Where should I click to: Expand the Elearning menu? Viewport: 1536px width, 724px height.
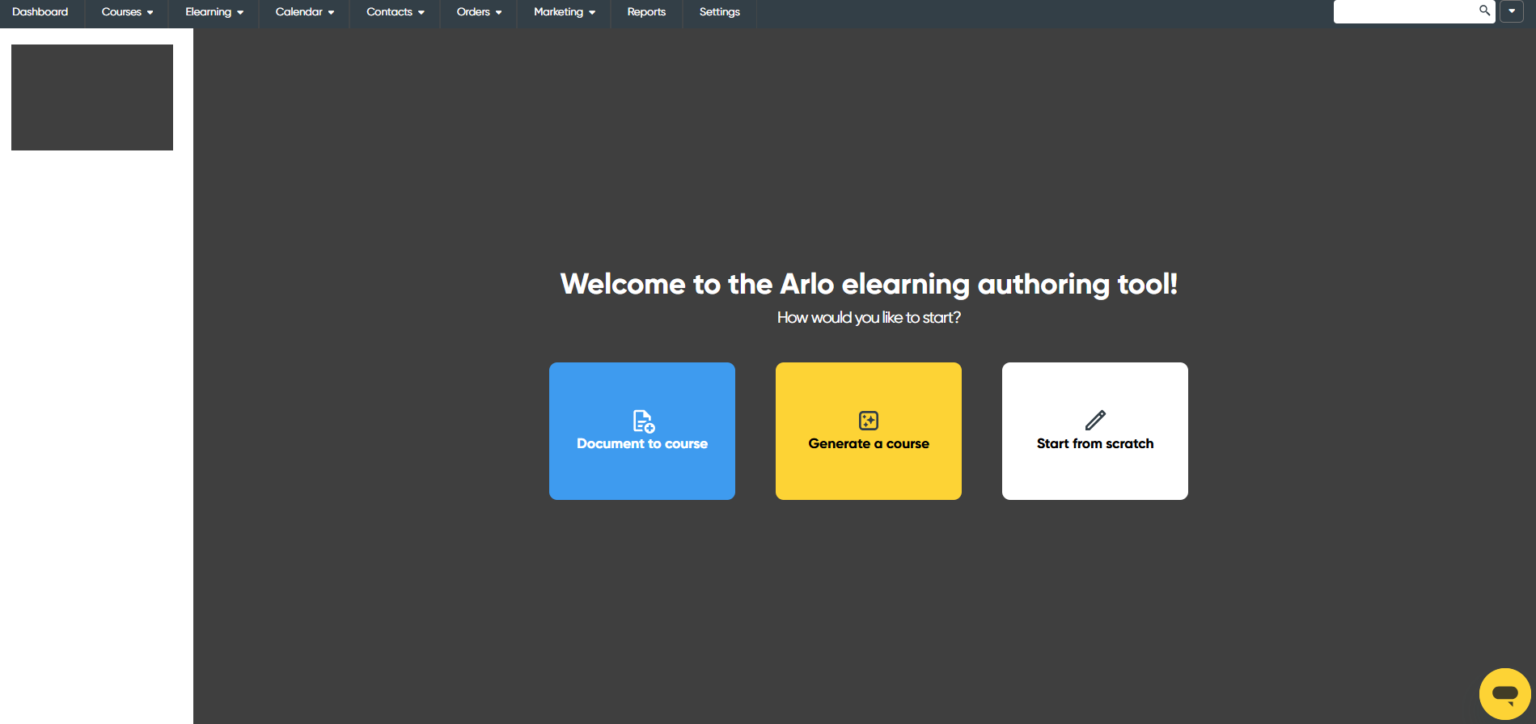click(214, 12)
